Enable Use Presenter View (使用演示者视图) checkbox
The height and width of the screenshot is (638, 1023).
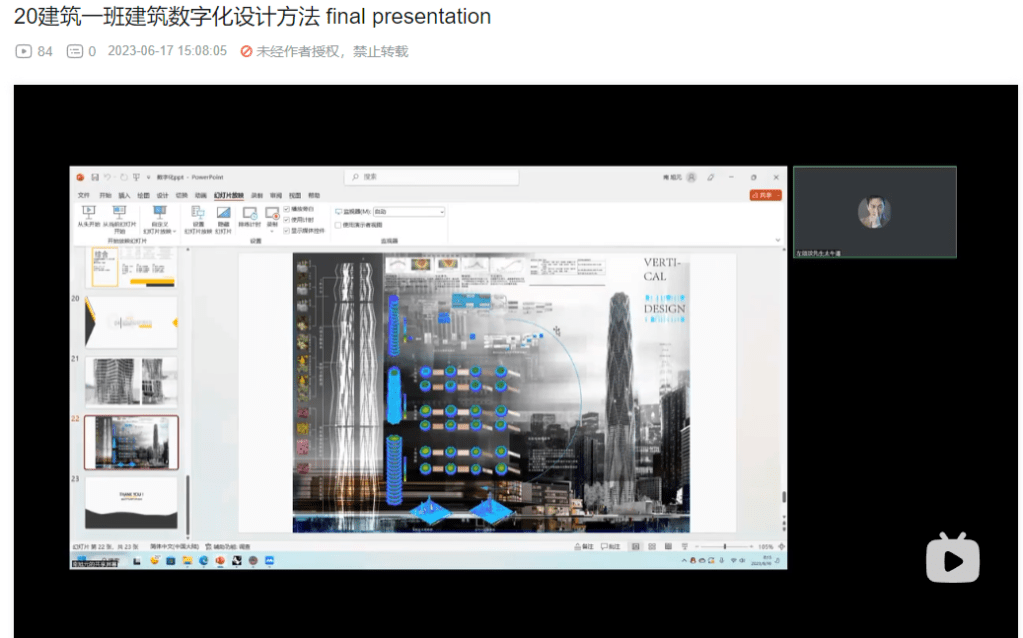tap(338, 224)
